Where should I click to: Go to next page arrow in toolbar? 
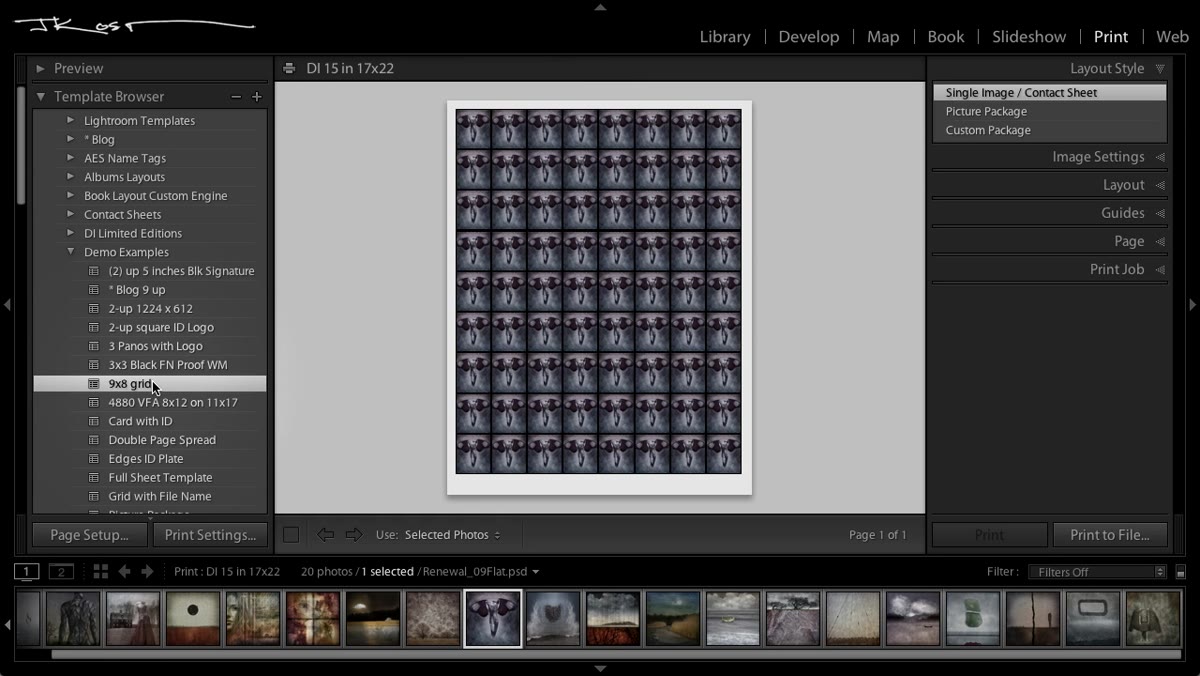click(353, 535)
